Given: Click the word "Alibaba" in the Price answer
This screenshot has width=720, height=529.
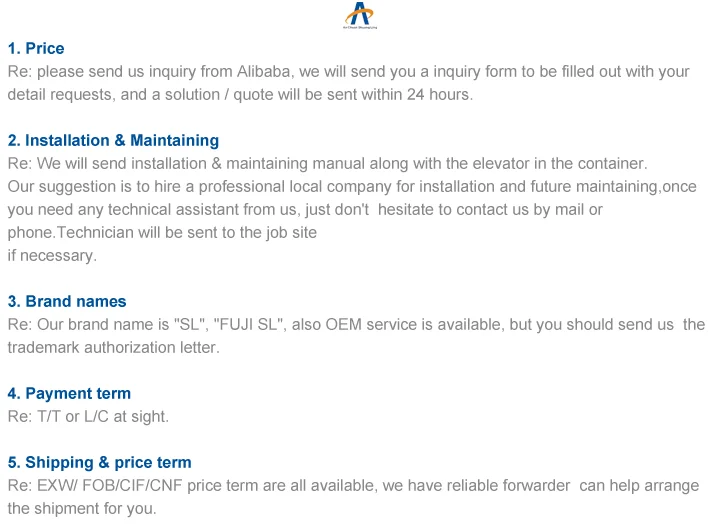Looking at the screenshot, I should tap(264, 71).
